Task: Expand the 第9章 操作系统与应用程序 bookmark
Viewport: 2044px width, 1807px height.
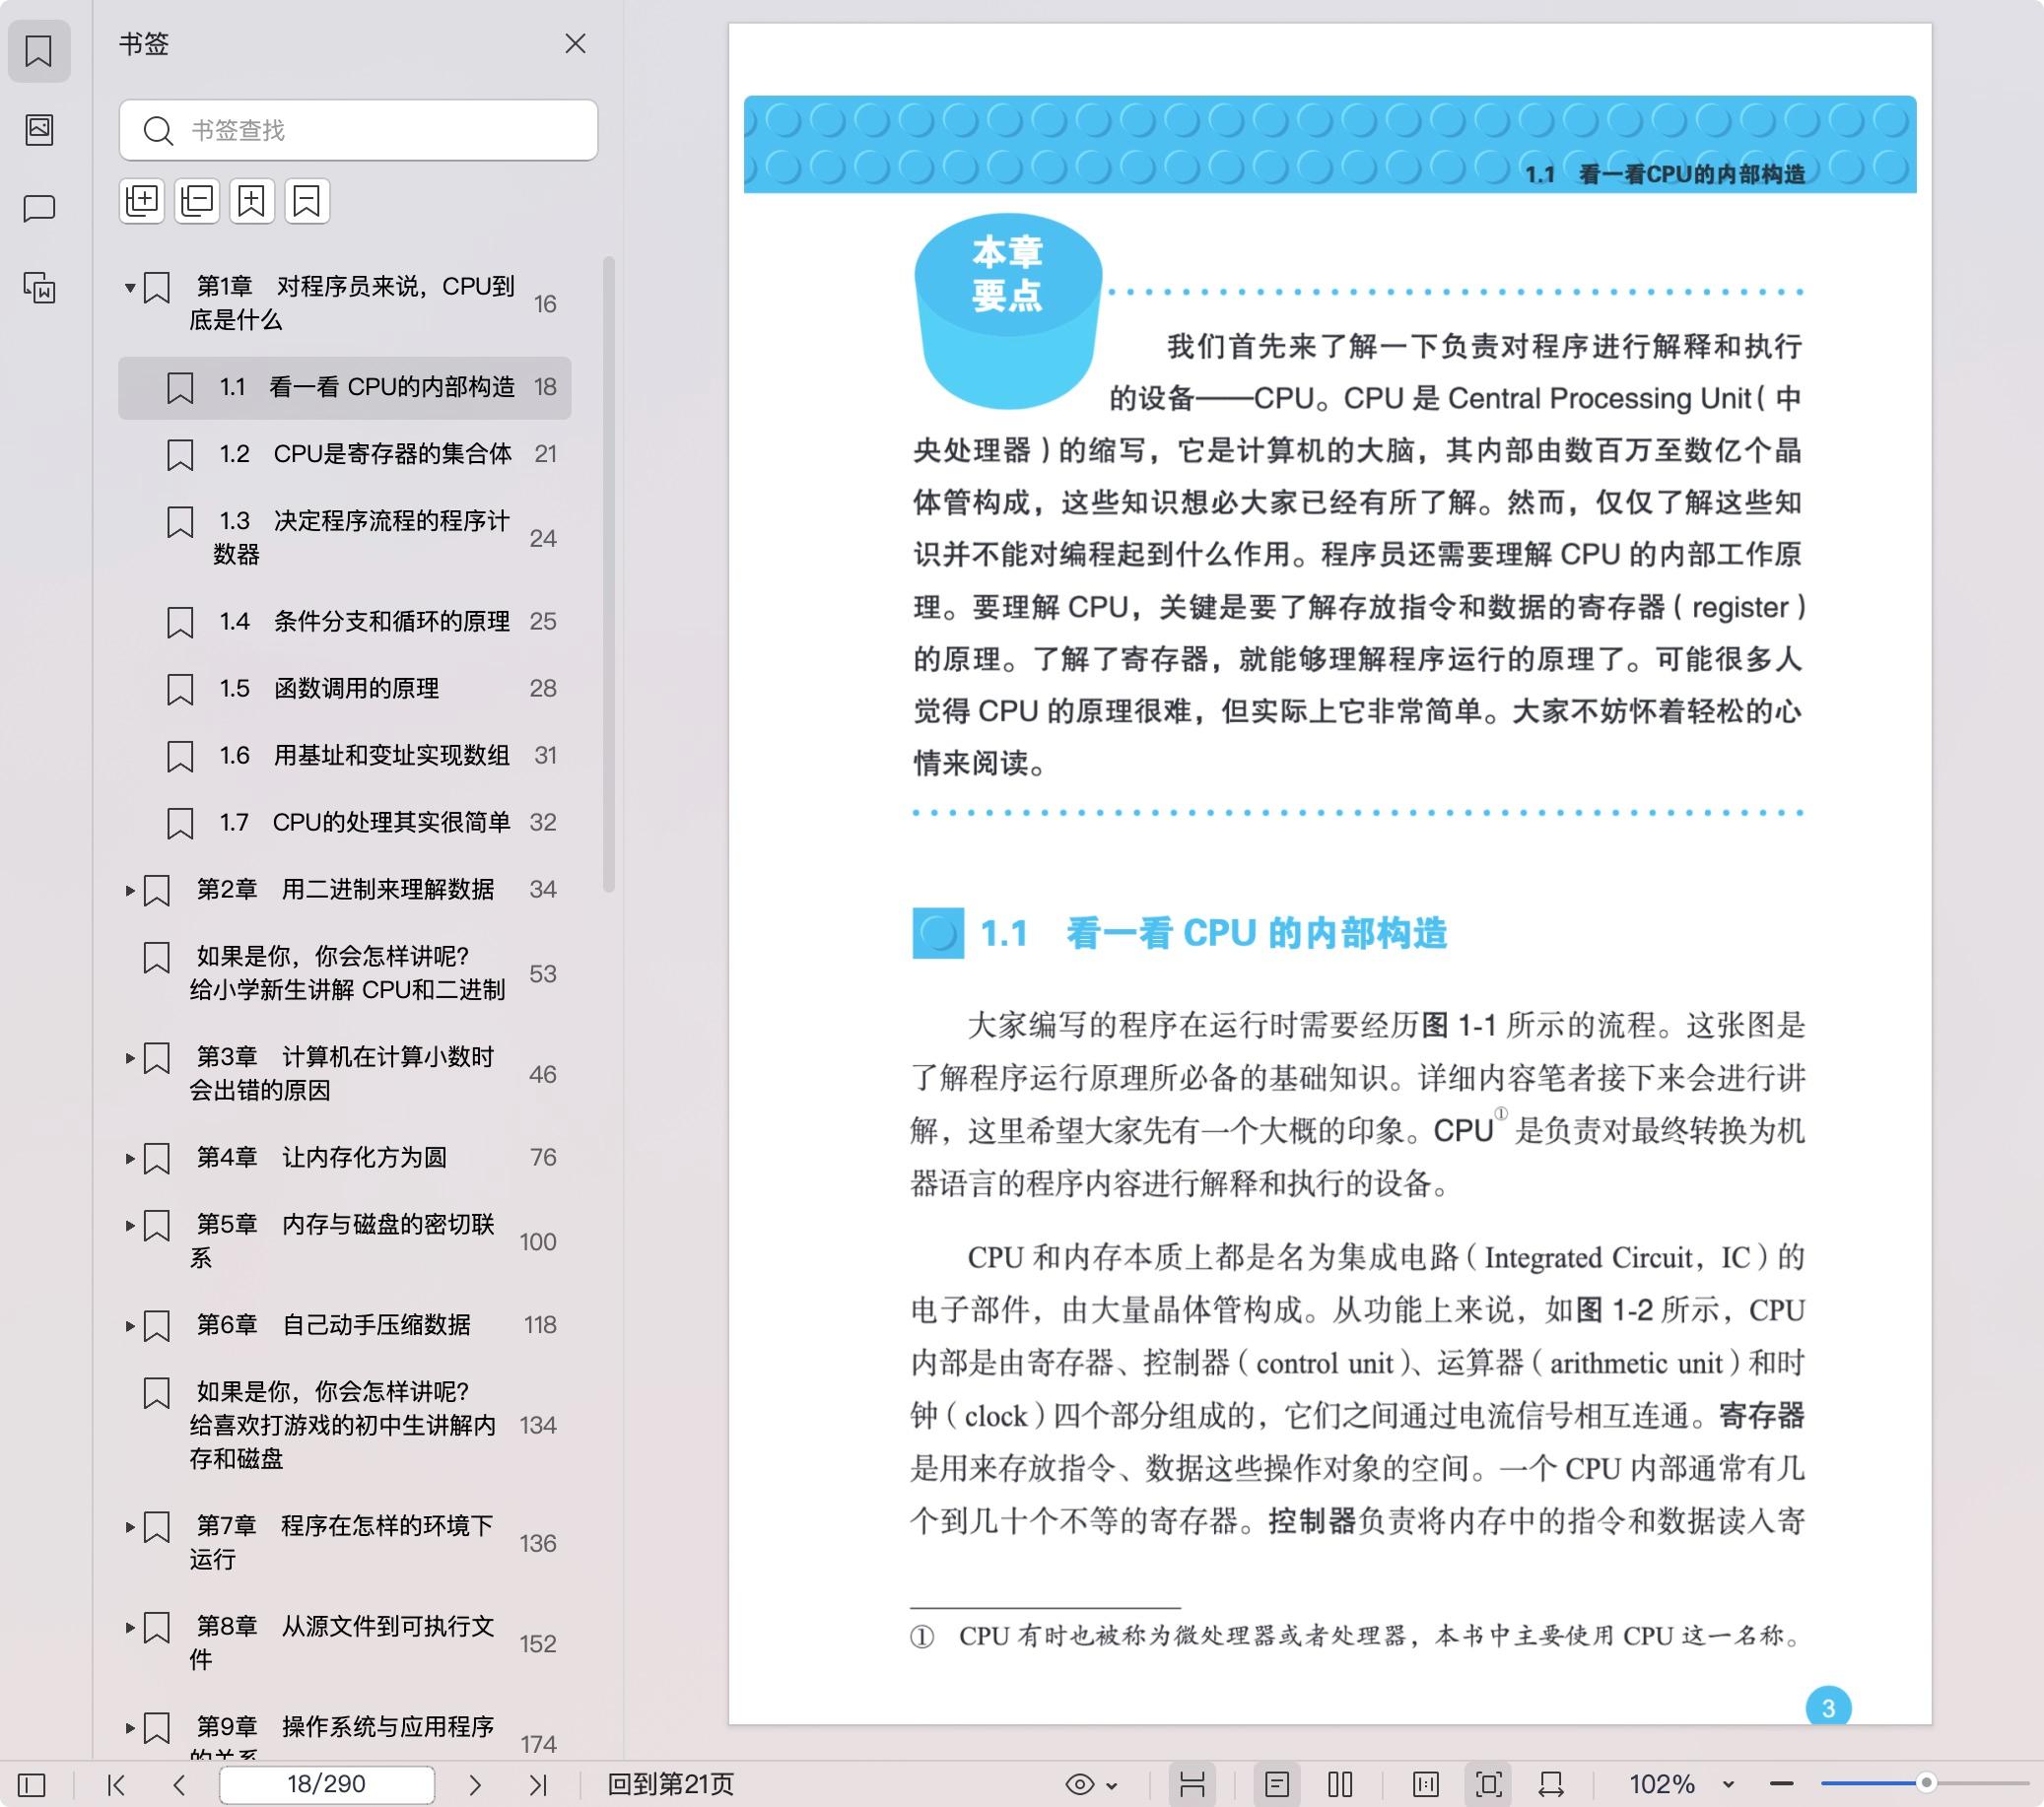Action: 130,1728
